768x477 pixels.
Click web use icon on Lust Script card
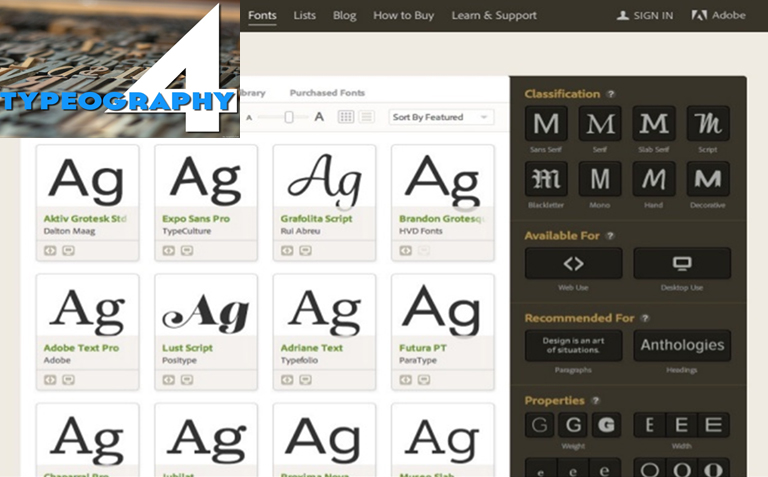point(168,380)
